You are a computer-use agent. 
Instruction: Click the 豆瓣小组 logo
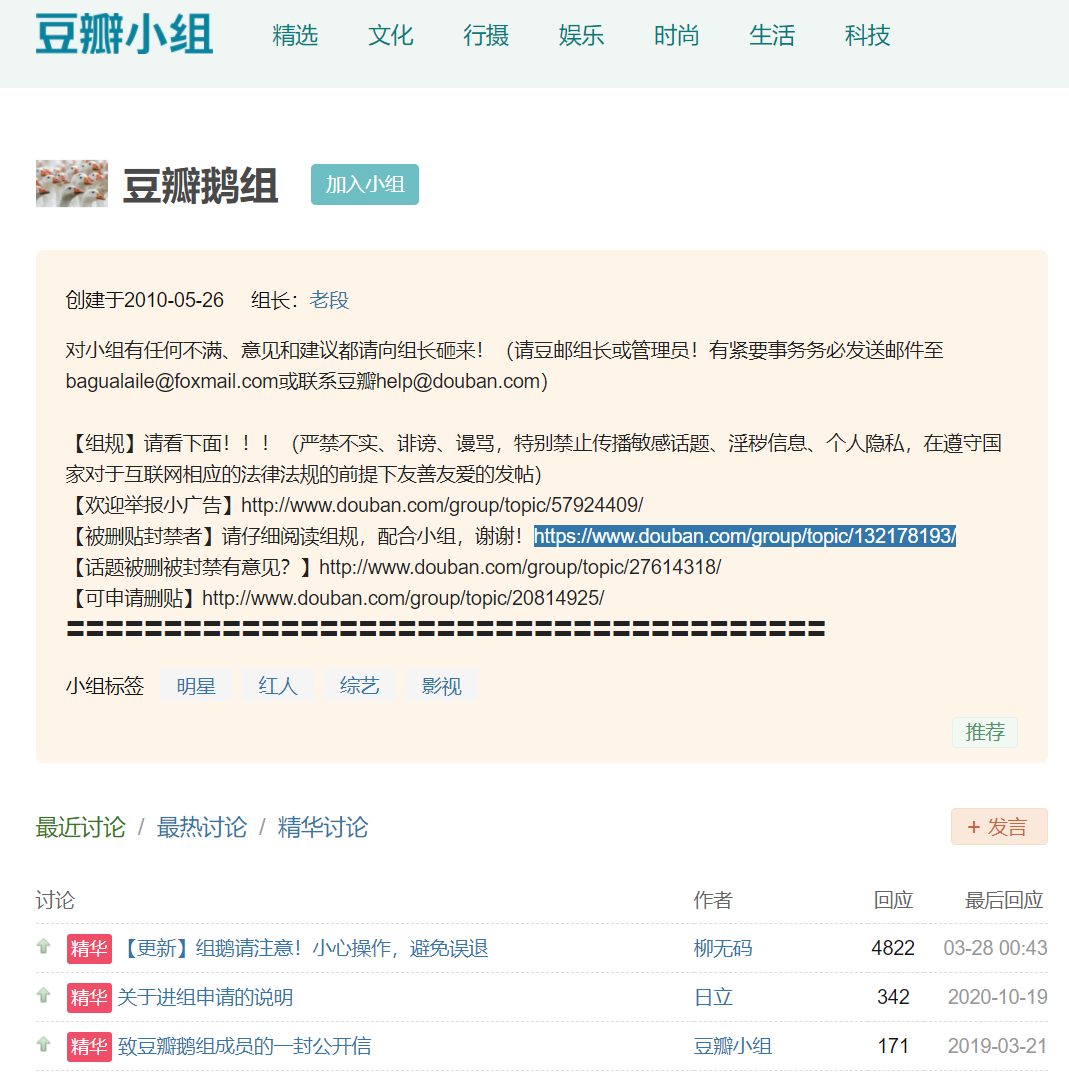tap(124, 34)
